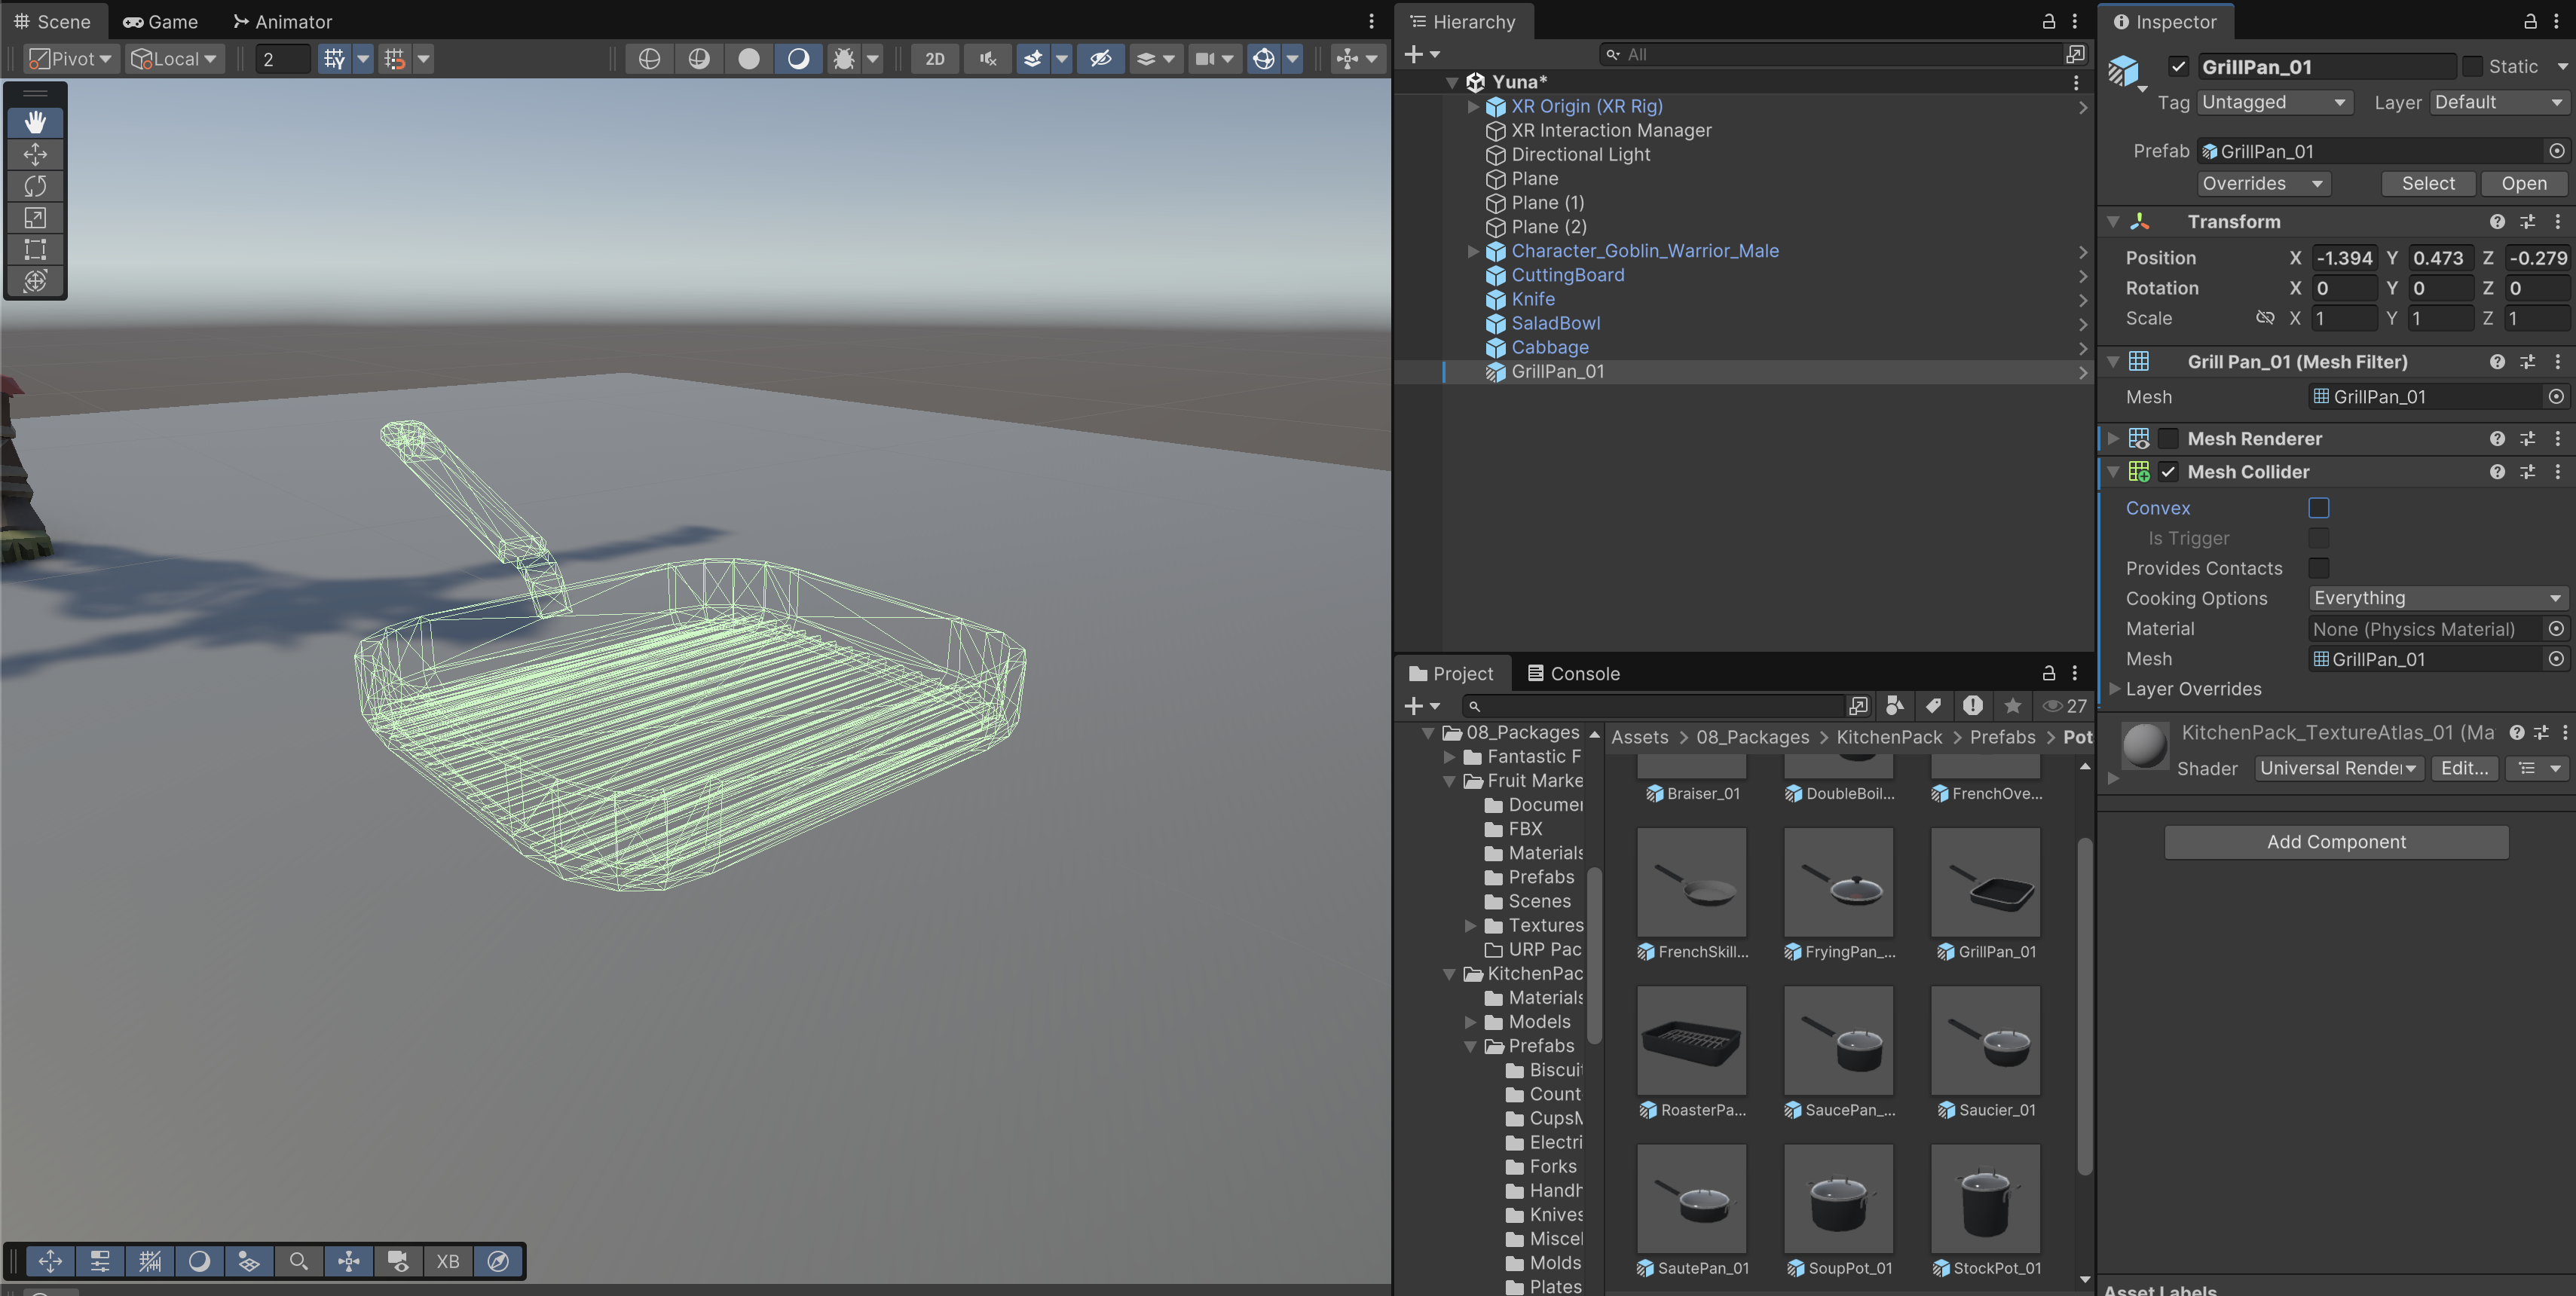Screen dimensions: 2576x1296
Task: Select the Rect transform tool
Action: click(x=35, y=249)
